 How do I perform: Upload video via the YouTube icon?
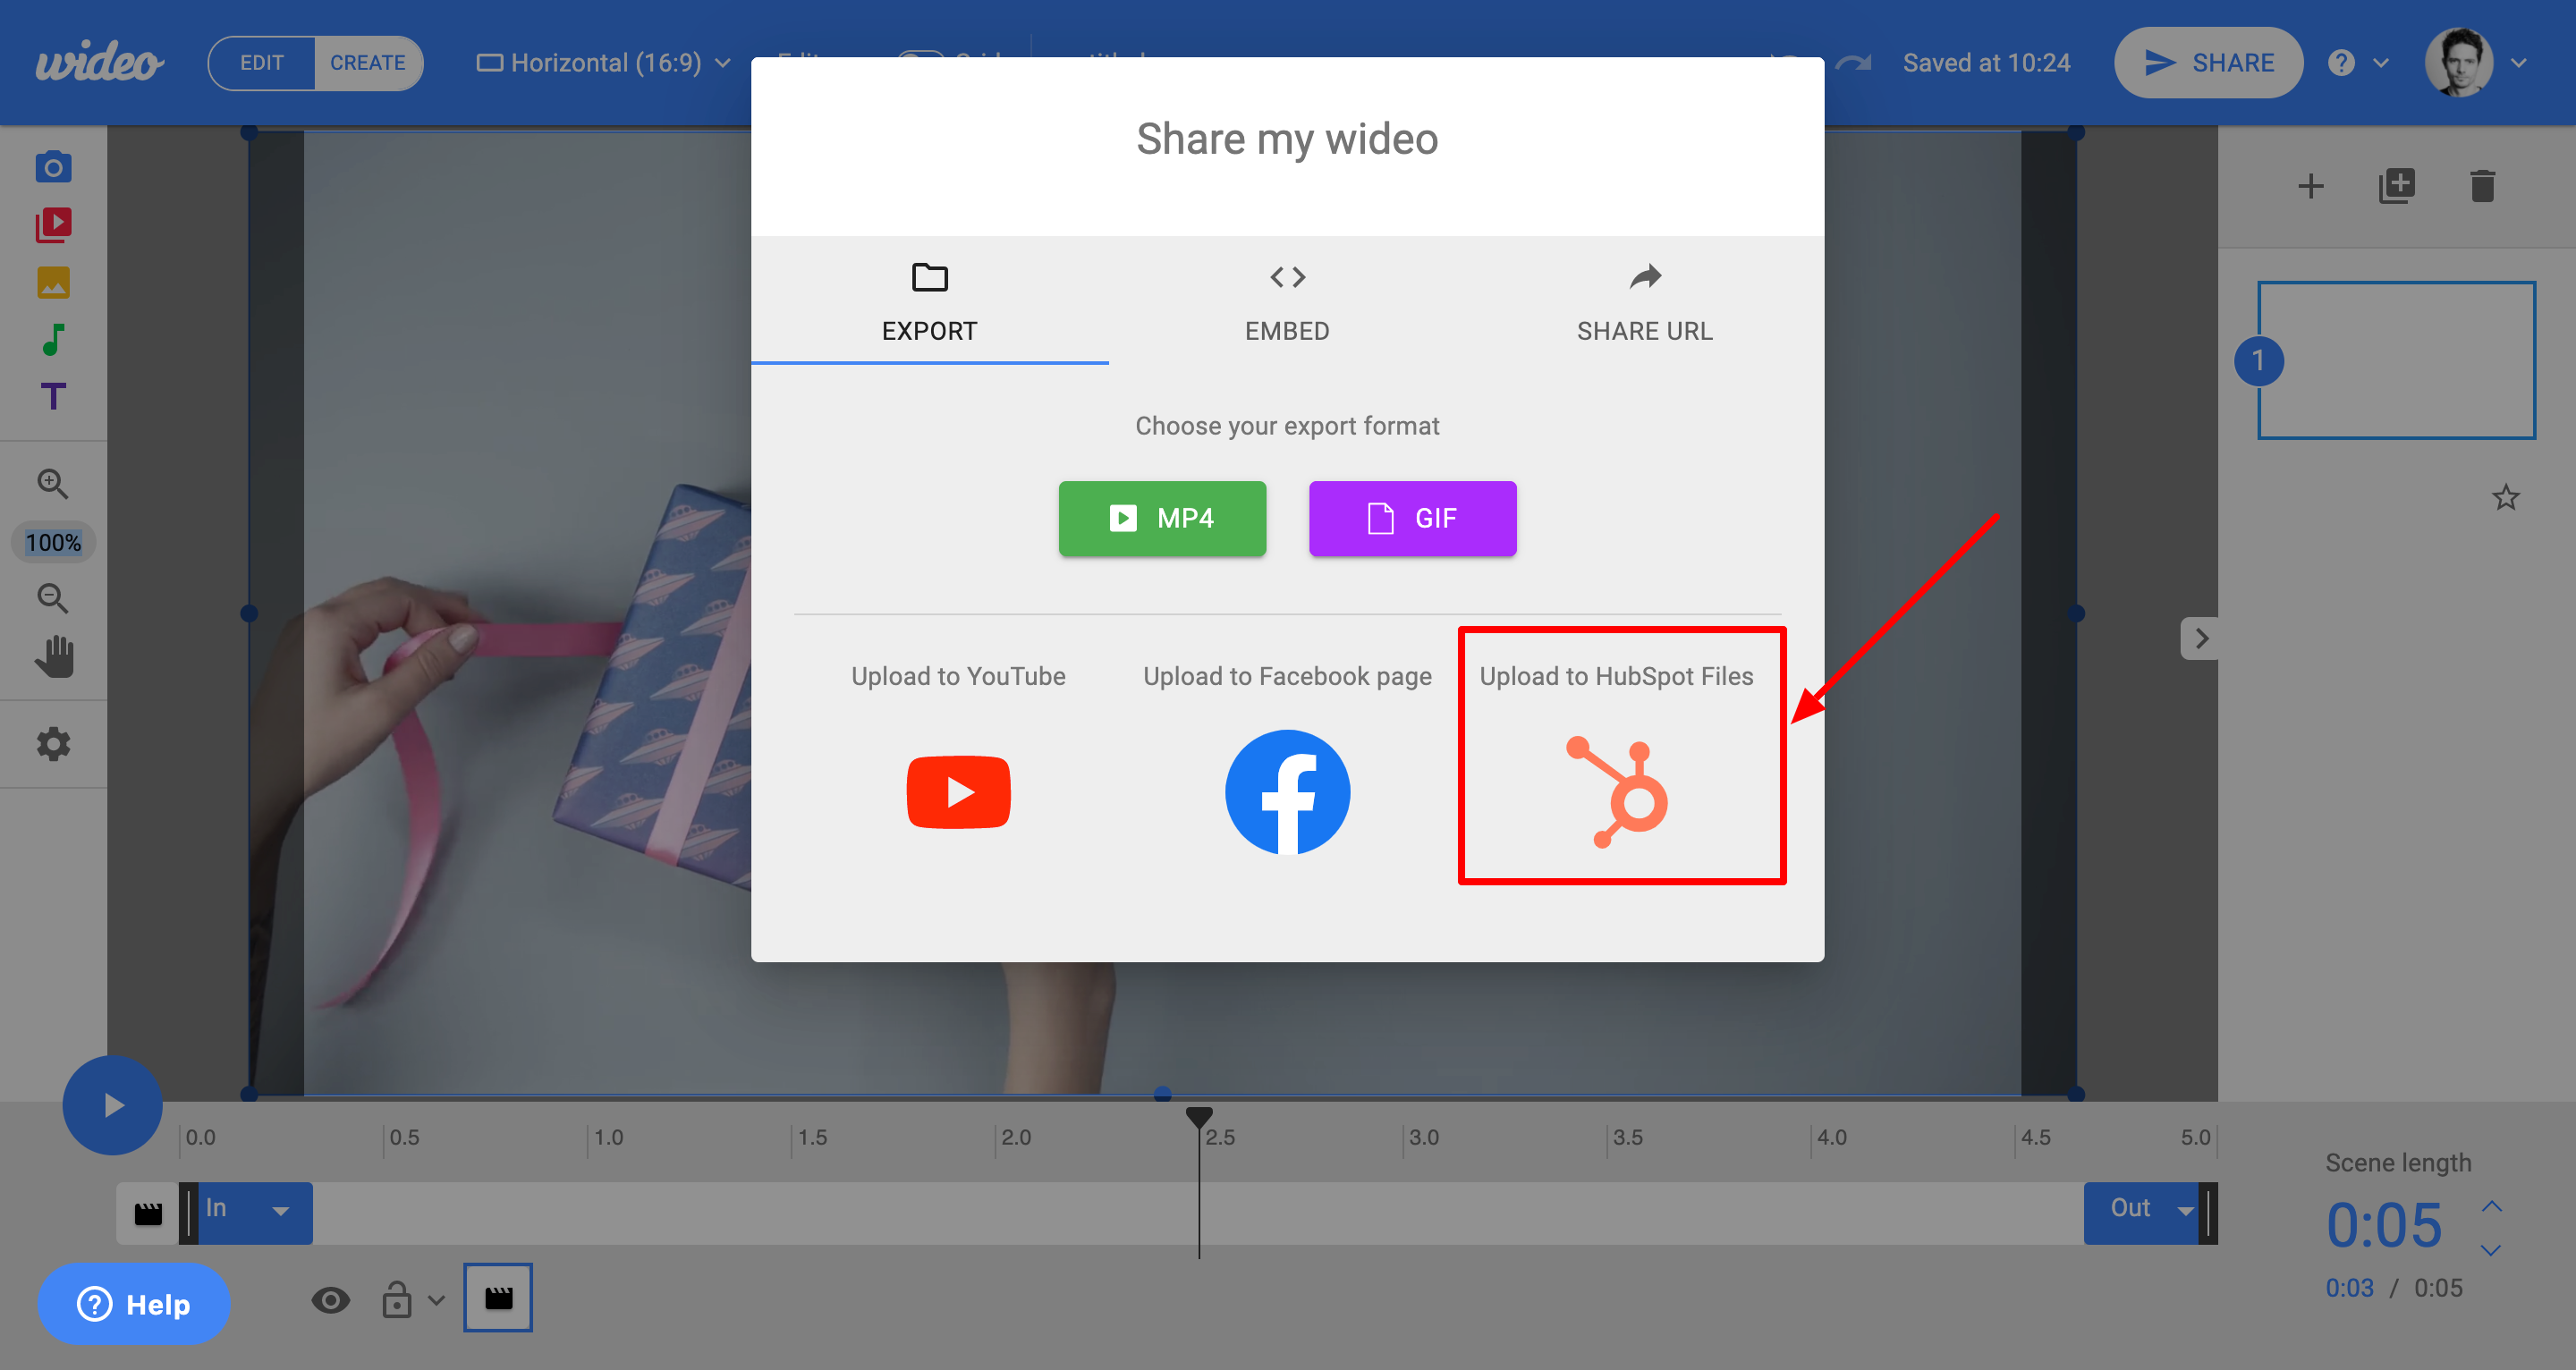pos(958,792)
